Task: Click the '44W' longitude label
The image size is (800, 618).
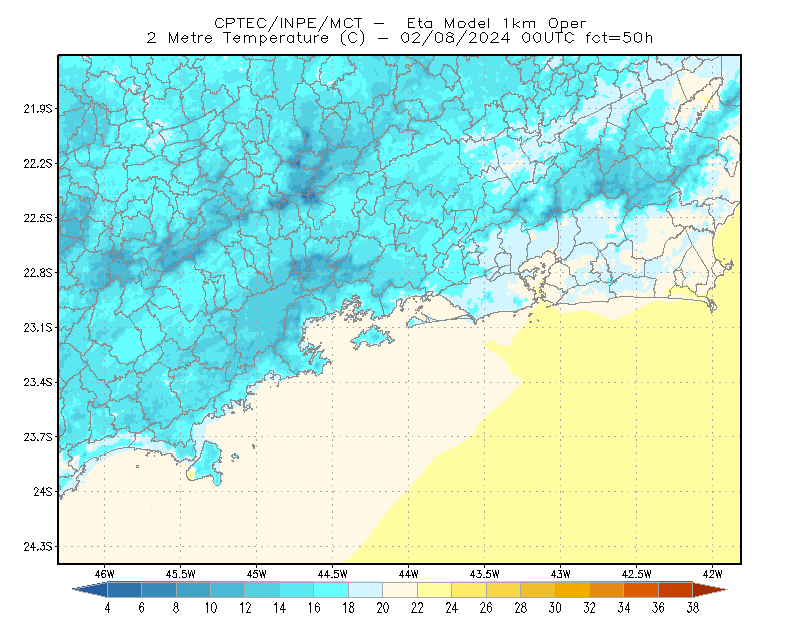Action: click(409, 574)
